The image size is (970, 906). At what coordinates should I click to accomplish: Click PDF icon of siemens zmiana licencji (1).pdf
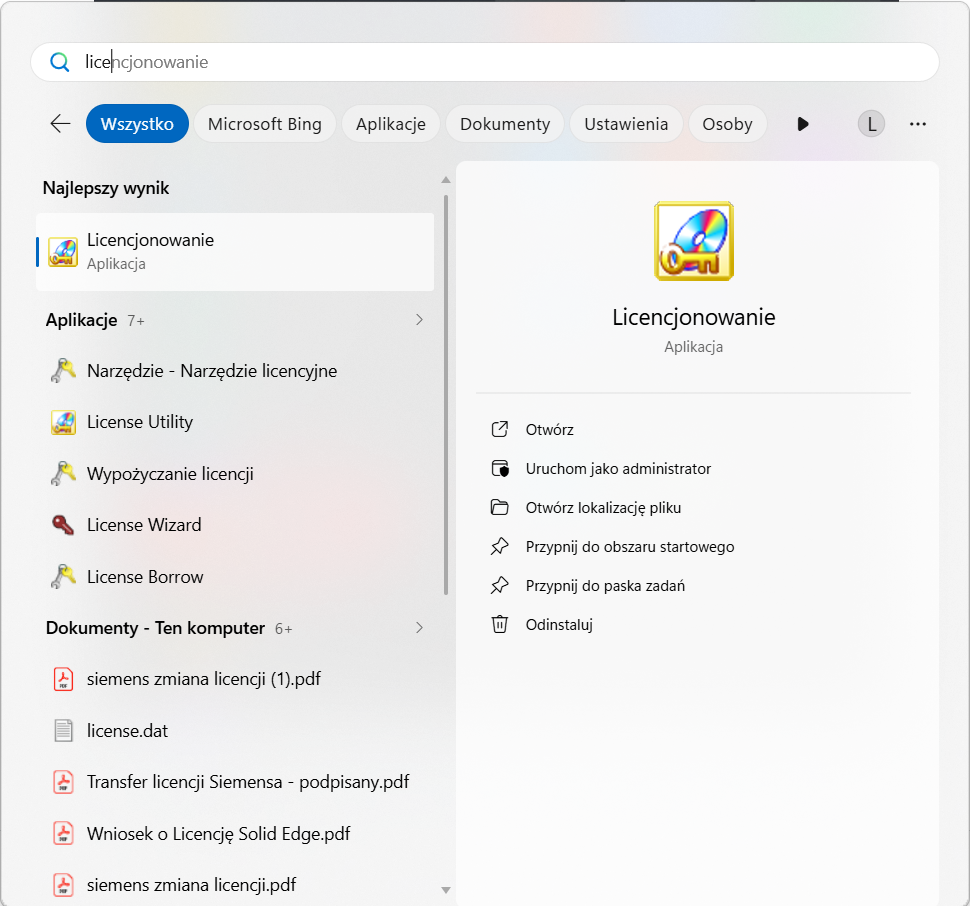coord(63,679)
